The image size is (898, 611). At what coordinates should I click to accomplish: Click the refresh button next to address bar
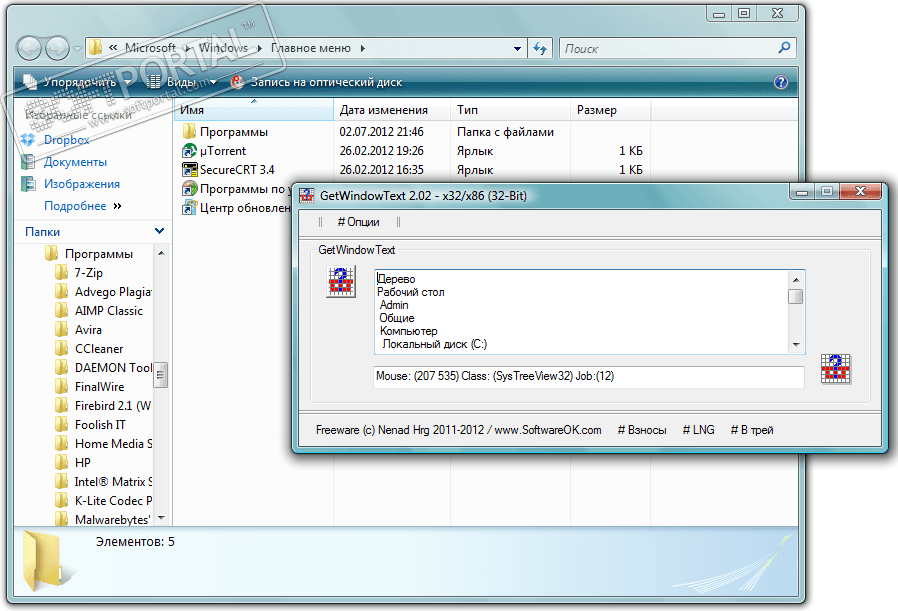click(x=540, y=48)
